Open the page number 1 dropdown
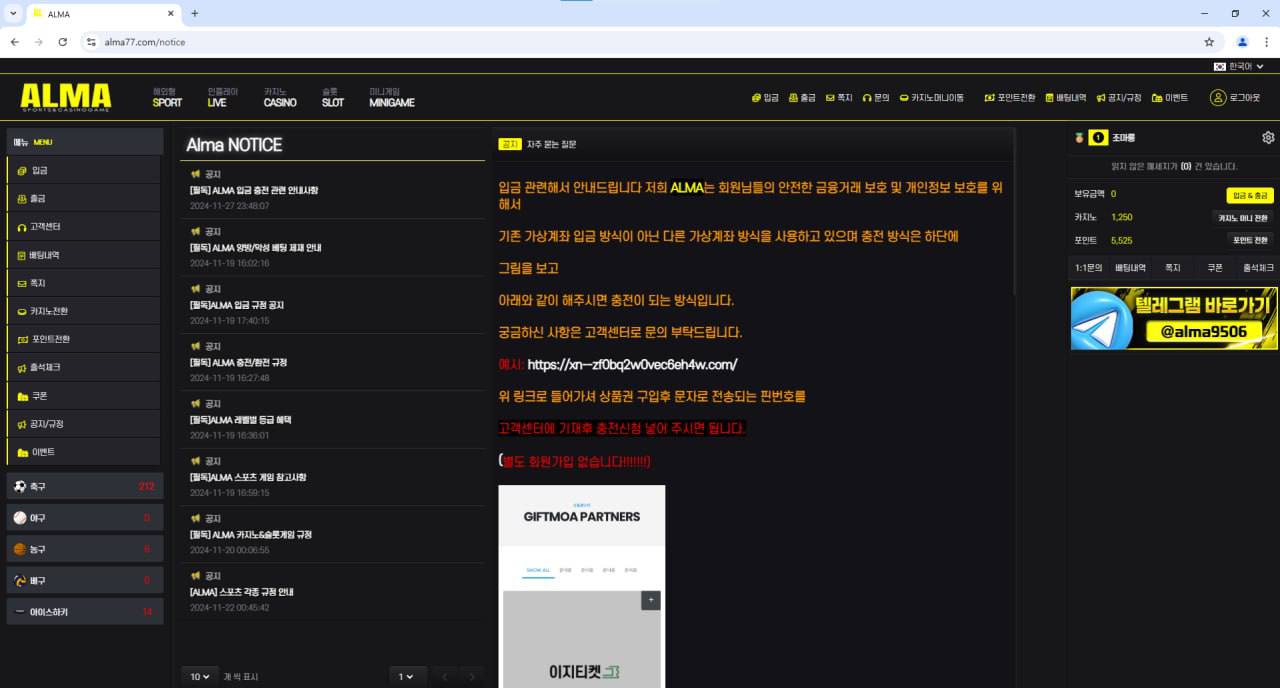Screen dimensions: 1280x688 (x=406, y=677)
